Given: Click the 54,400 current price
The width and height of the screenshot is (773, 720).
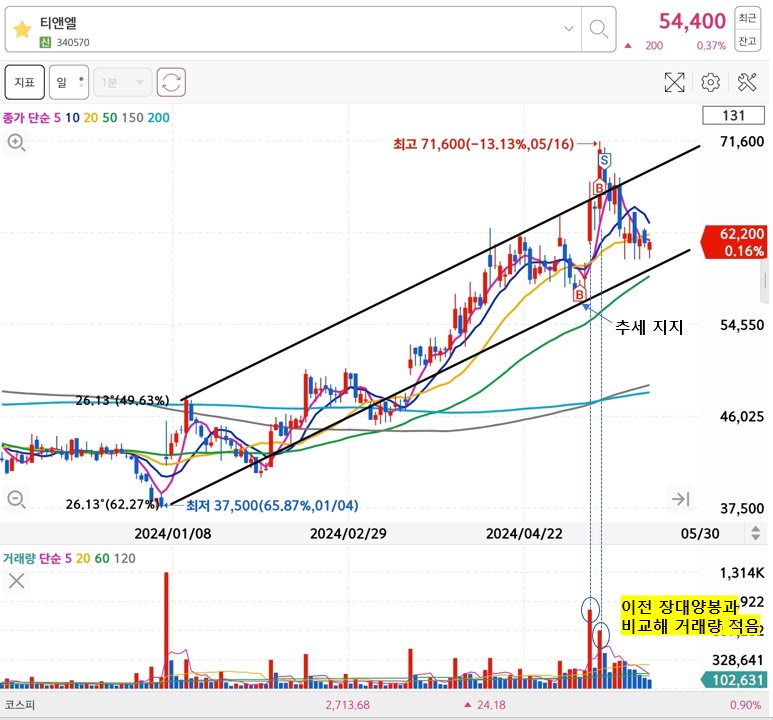Looking at the screenshot, I should 692,21.
